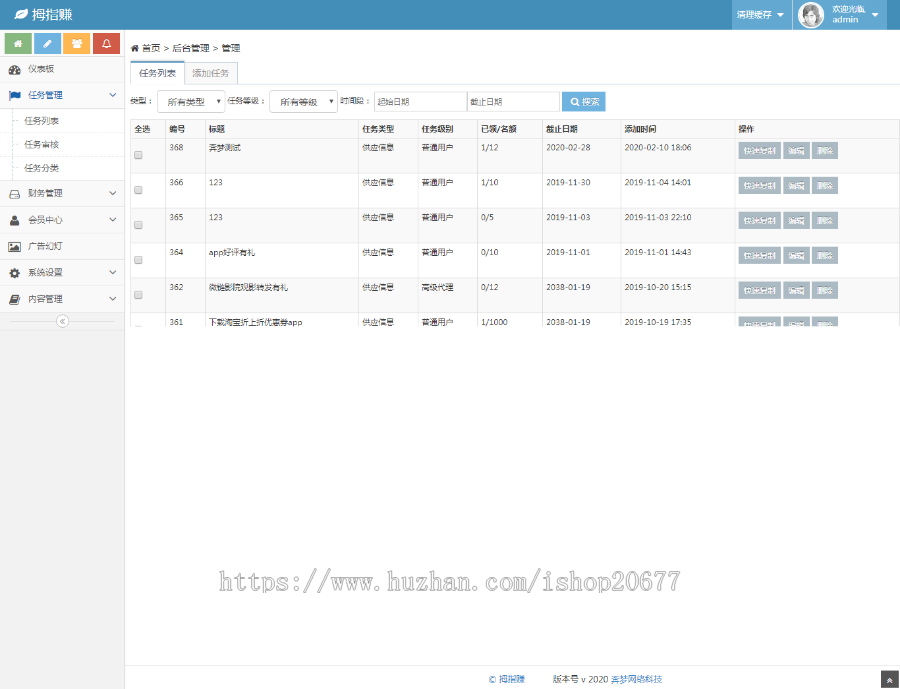Tick the checkbox for task 368
900x689 pixels.
pos(138,155)
